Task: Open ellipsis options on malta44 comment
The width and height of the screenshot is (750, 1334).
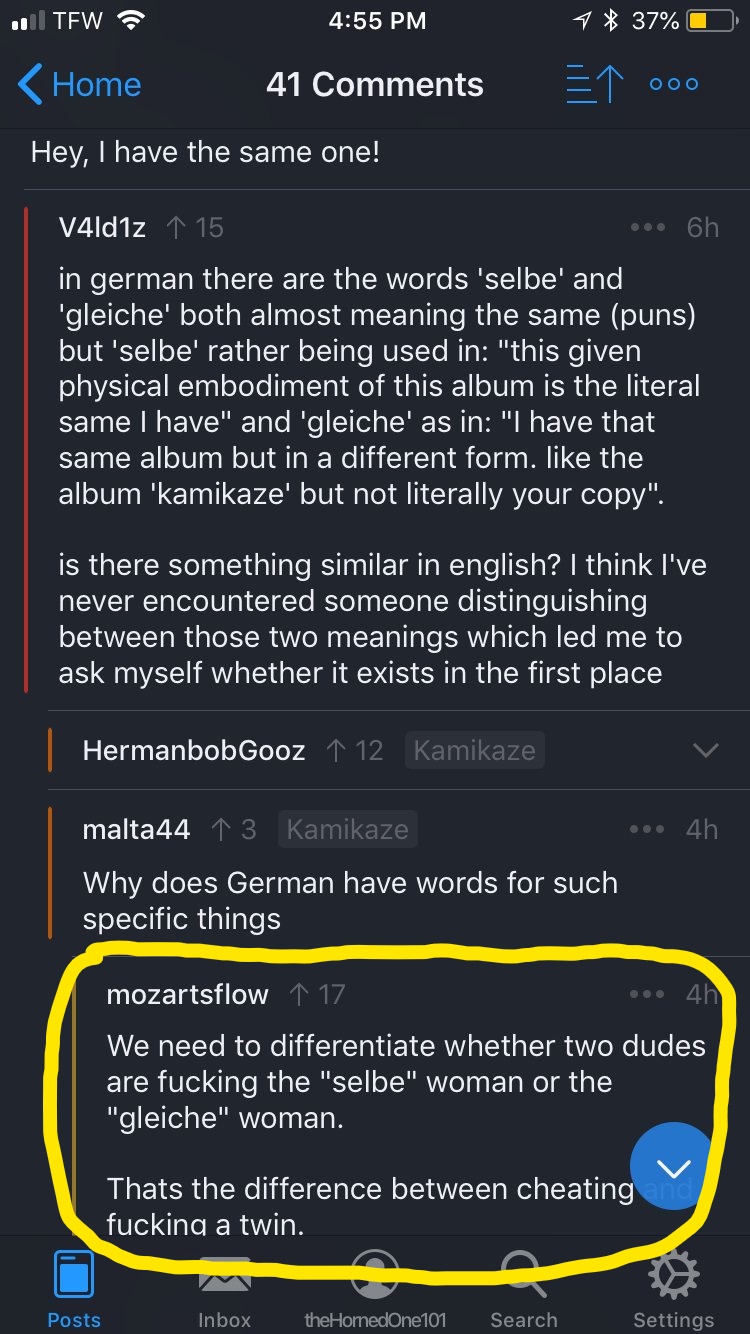Action: pos(648,829)
